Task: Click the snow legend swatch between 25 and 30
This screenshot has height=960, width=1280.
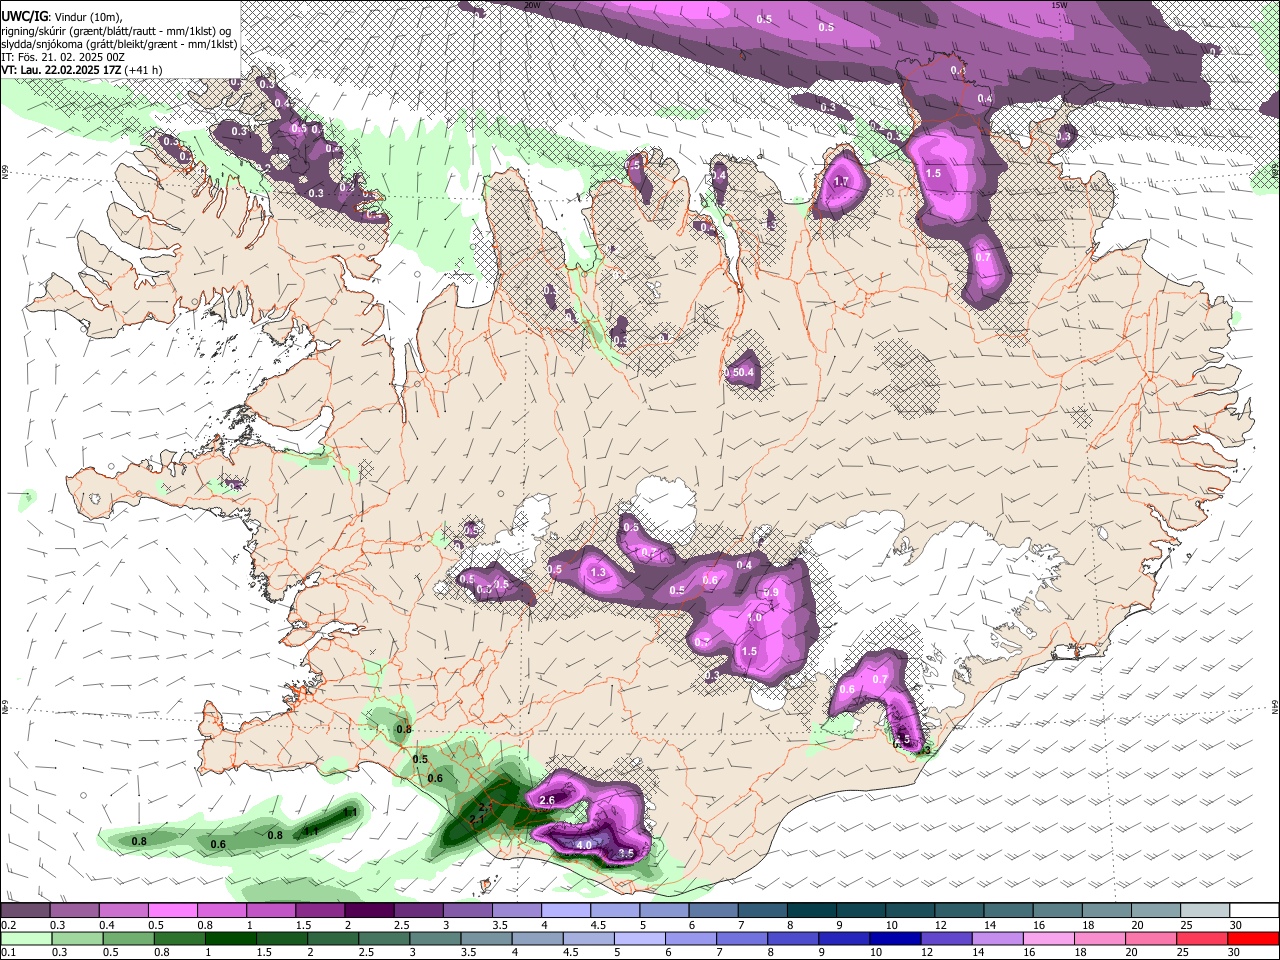Action: point(1206,911)
